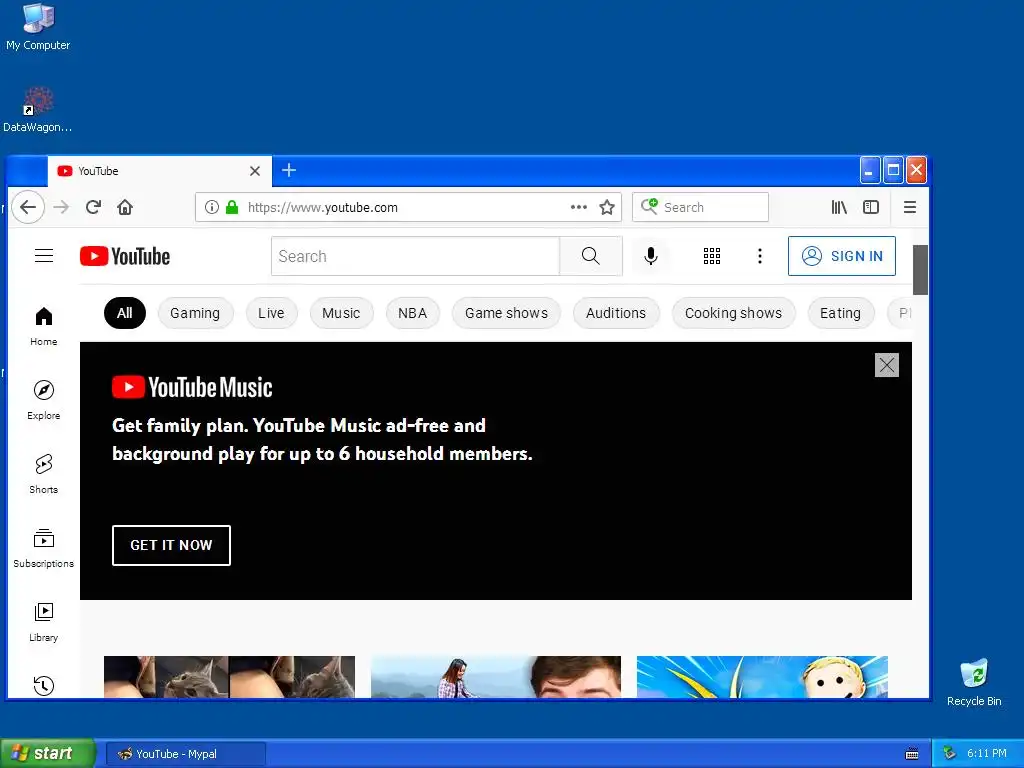Open My Computer desktop icon
Viewport: 1024px width, 768px height.
click(38, 26)
